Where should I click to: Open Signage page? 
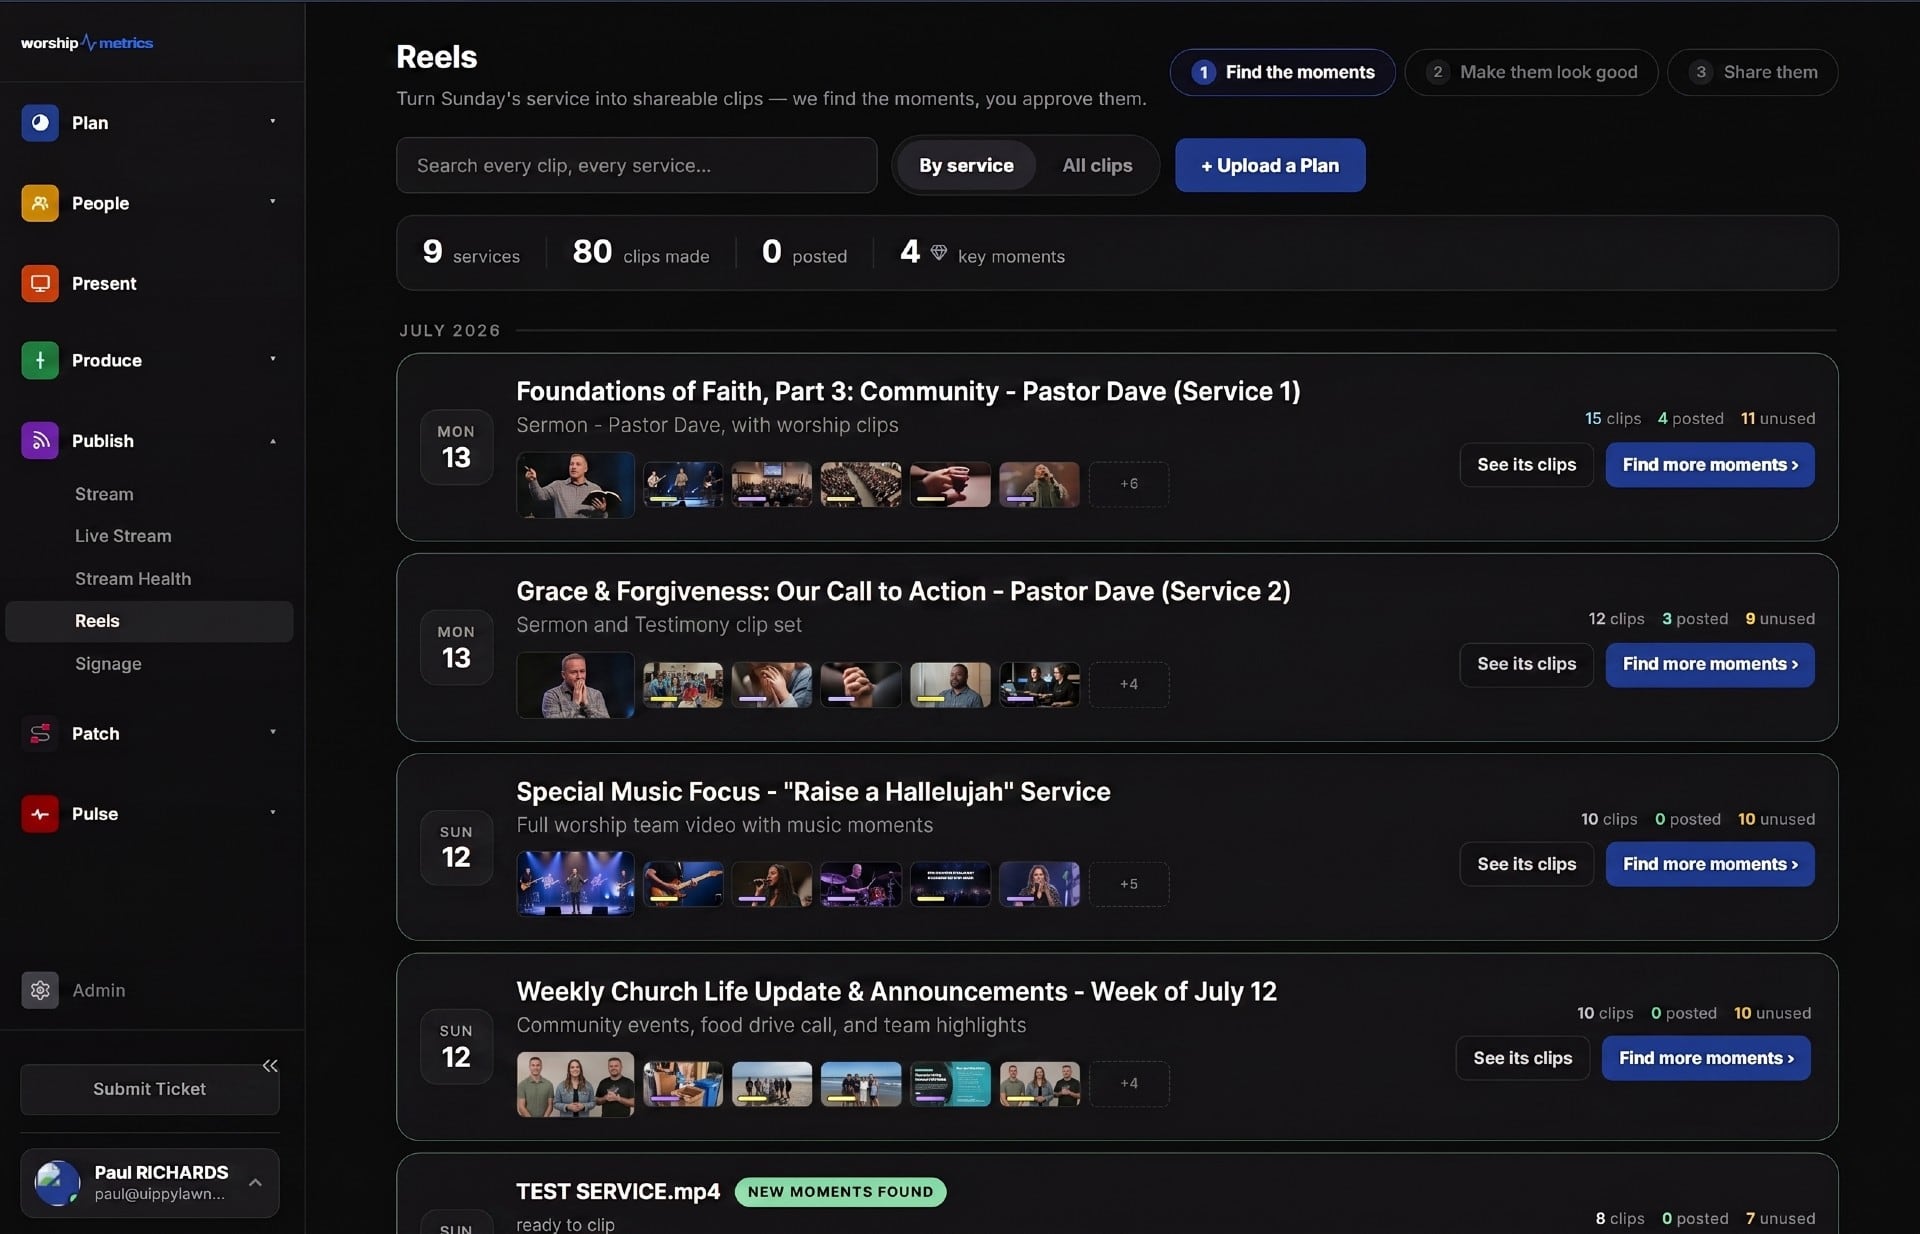(x=108, y=664)
